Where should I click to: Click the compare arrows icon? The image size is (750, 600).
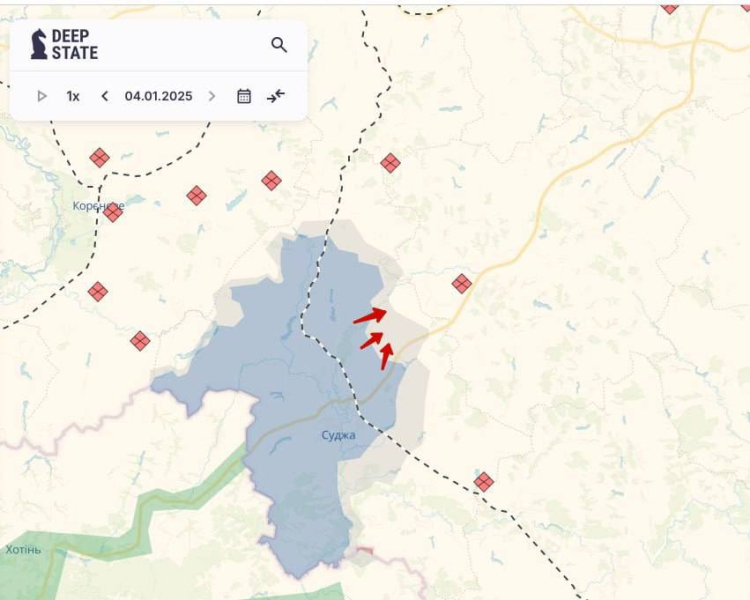pyautogui.click(x=276, y=96)
